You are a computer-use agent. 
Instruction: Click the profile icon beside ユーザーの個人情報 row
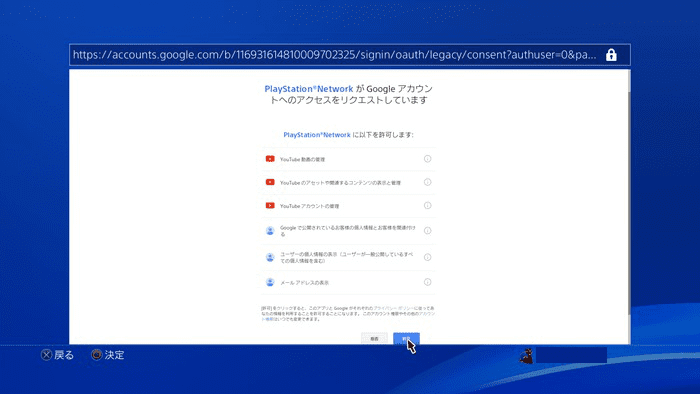270,257
